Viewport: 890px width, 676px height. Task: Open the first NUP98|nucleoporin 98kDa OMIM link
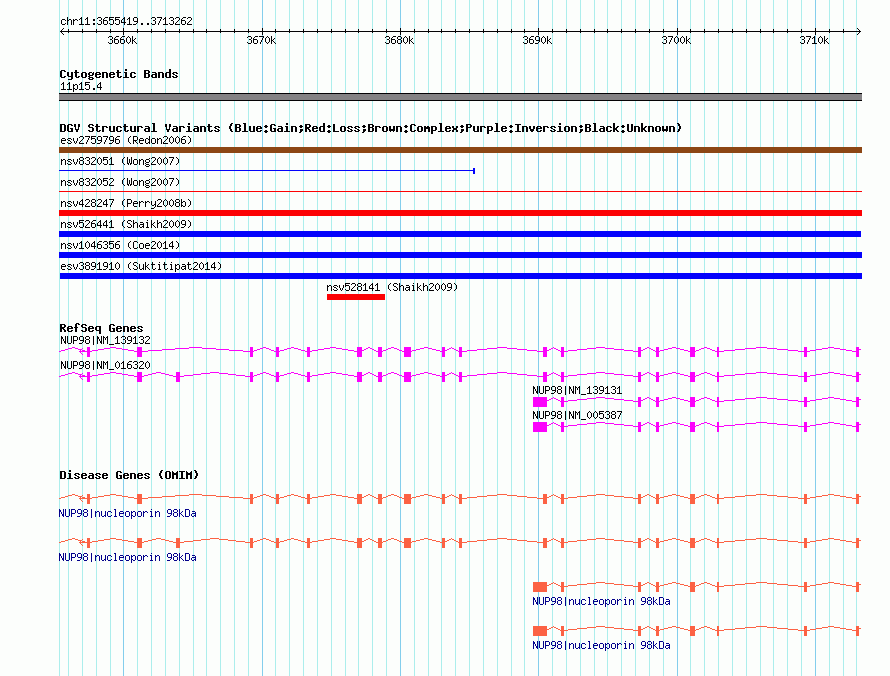128,514
